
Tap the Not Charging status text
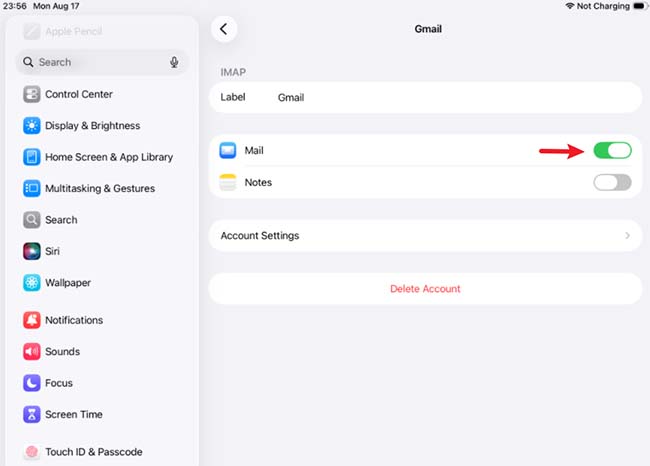[603, 6]
